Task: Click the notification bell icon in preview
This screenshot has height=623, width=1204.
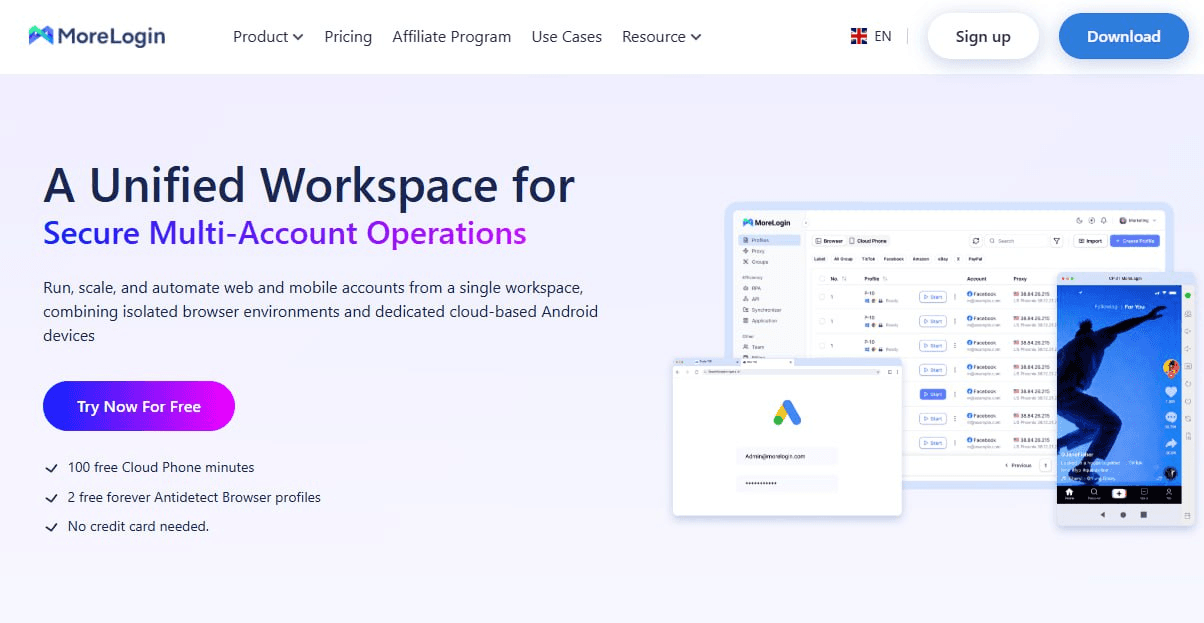Action: point(1103,221)
